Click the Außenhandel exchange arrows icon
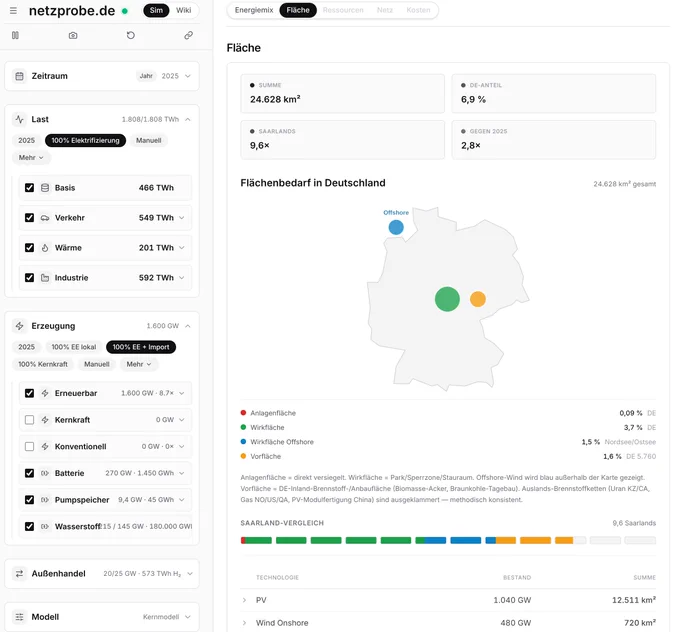The width and height of the screenshot is (680, 632). pos(20,573)
